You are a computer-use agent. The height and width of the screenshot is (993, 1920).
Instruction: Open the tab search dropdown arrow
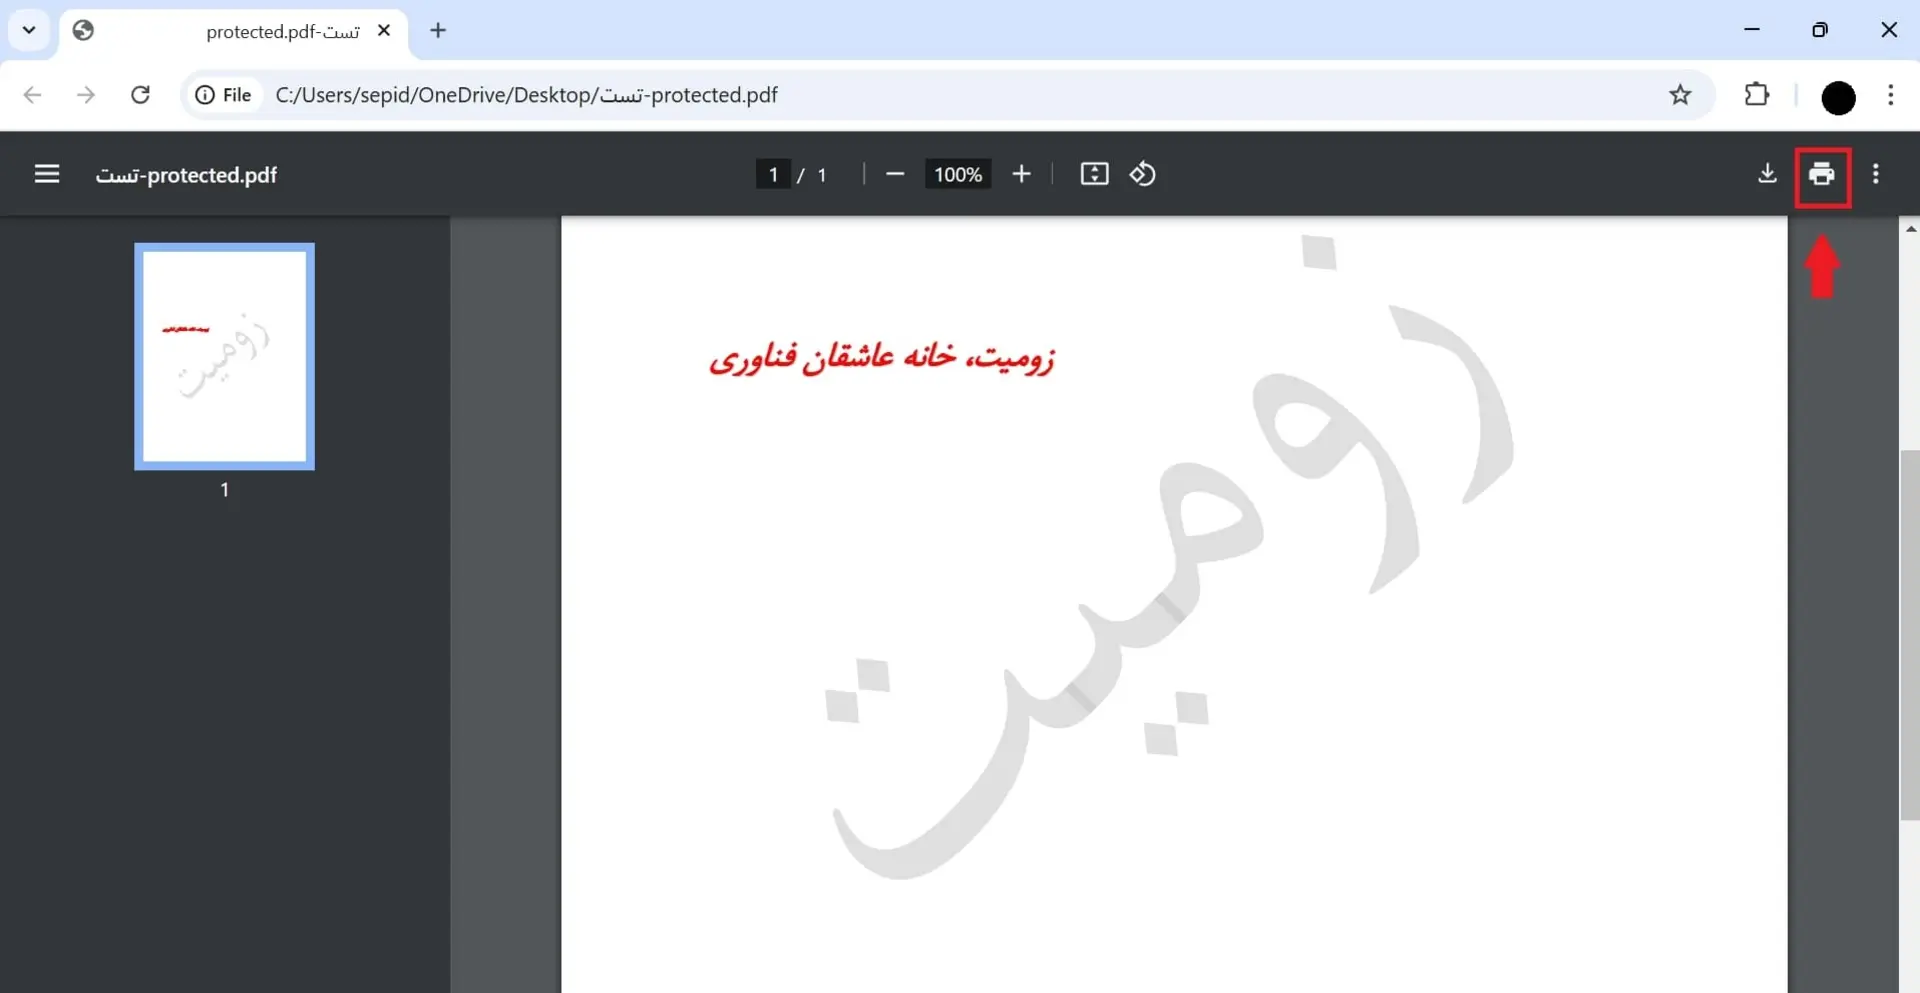29,30
